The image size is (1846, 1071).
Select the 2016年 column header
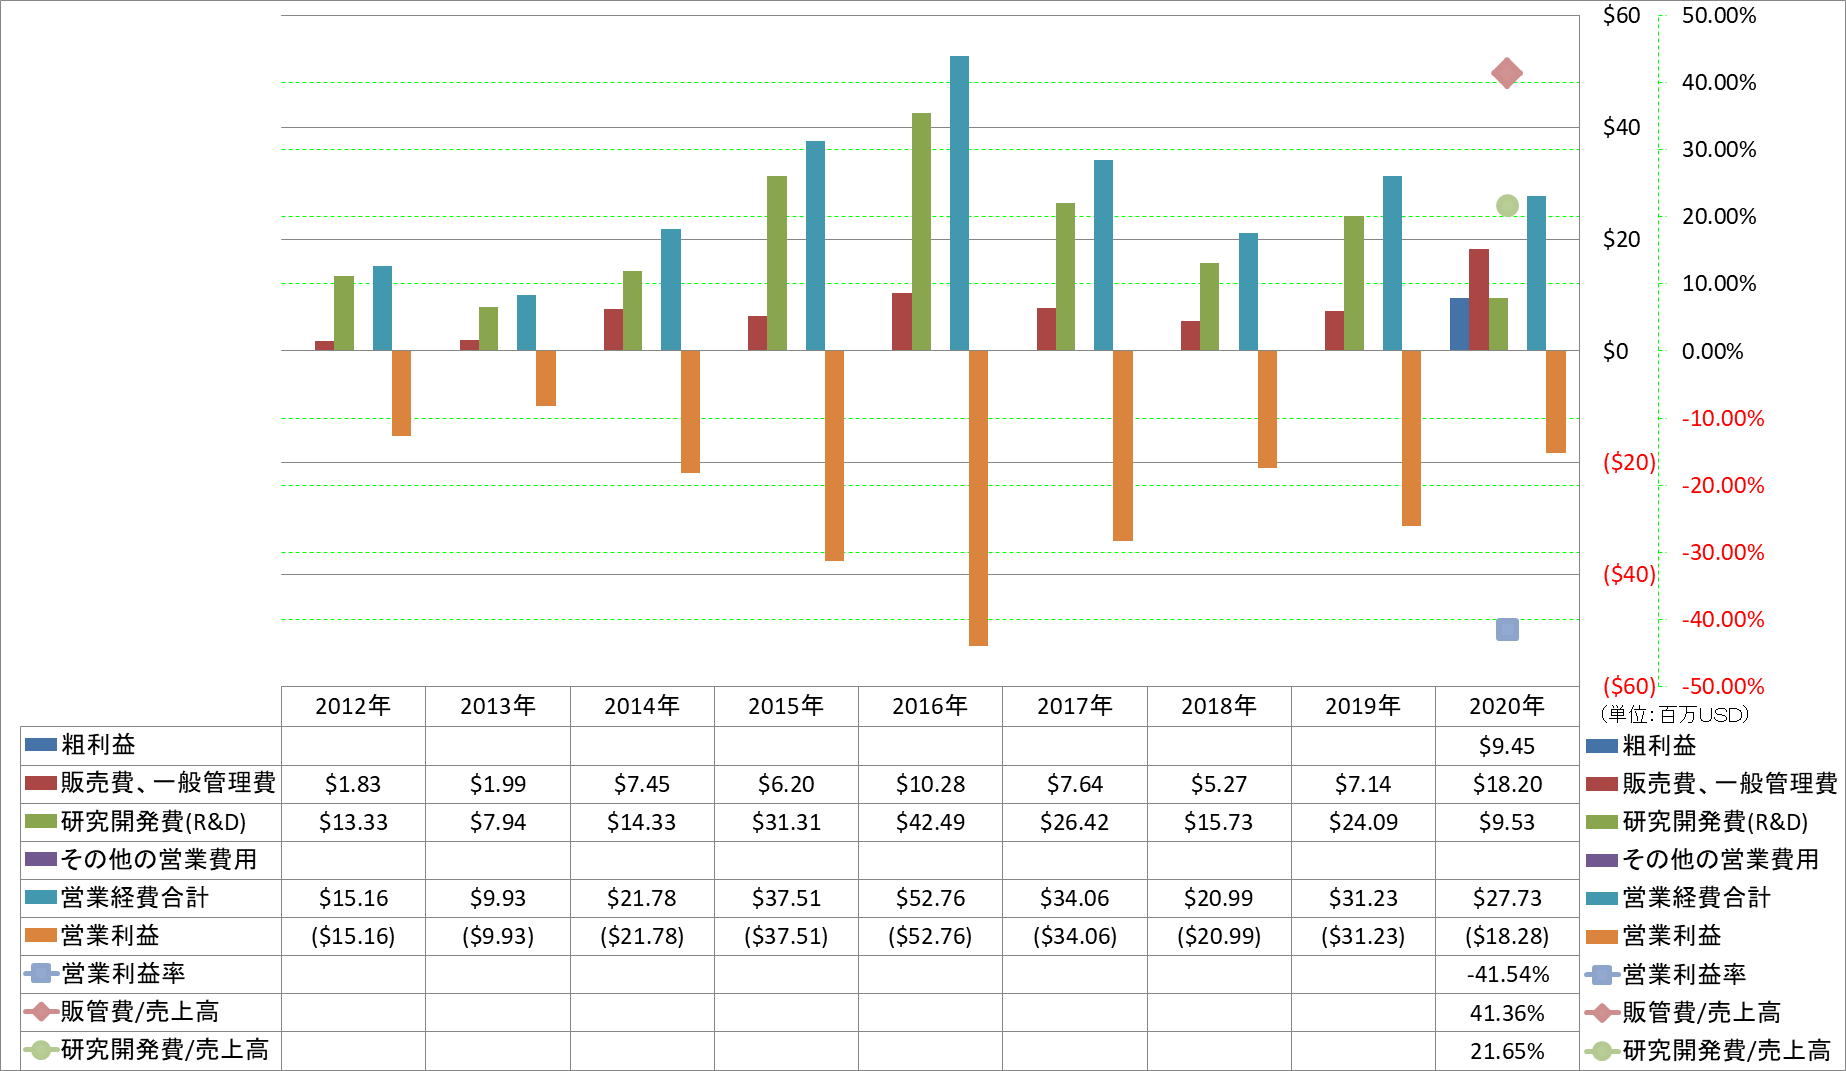[x=930, y=706]
